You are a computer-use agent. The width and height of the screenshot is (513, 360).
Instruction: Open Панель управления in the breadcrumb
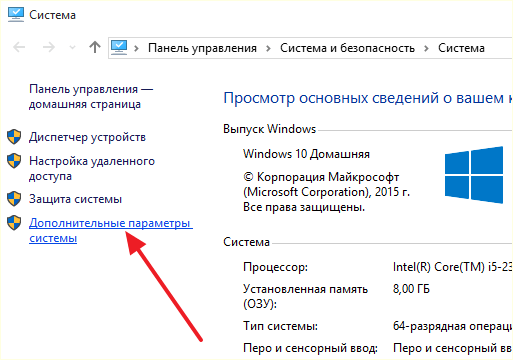click(202, 48)
